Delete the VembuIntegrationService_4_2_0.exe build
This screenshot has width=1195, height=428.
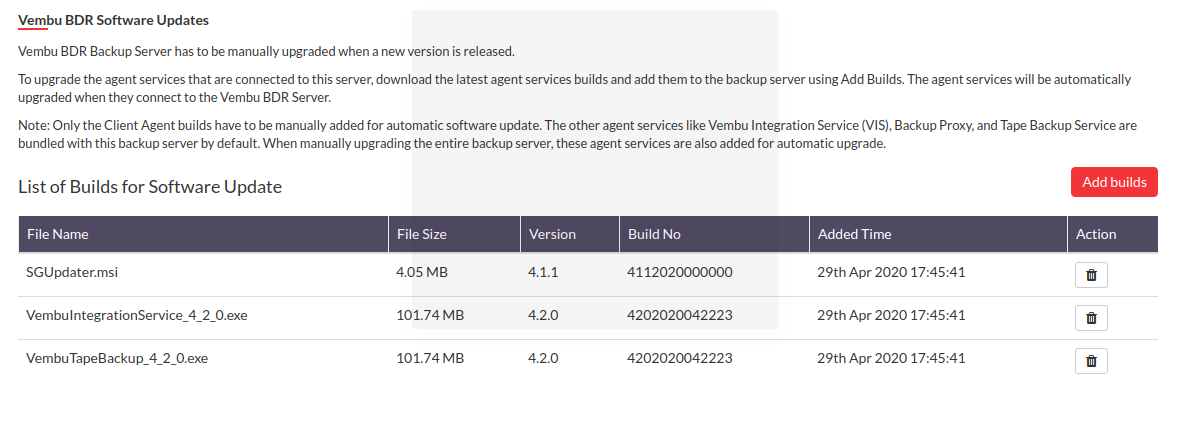click(x=1091, y=318)
